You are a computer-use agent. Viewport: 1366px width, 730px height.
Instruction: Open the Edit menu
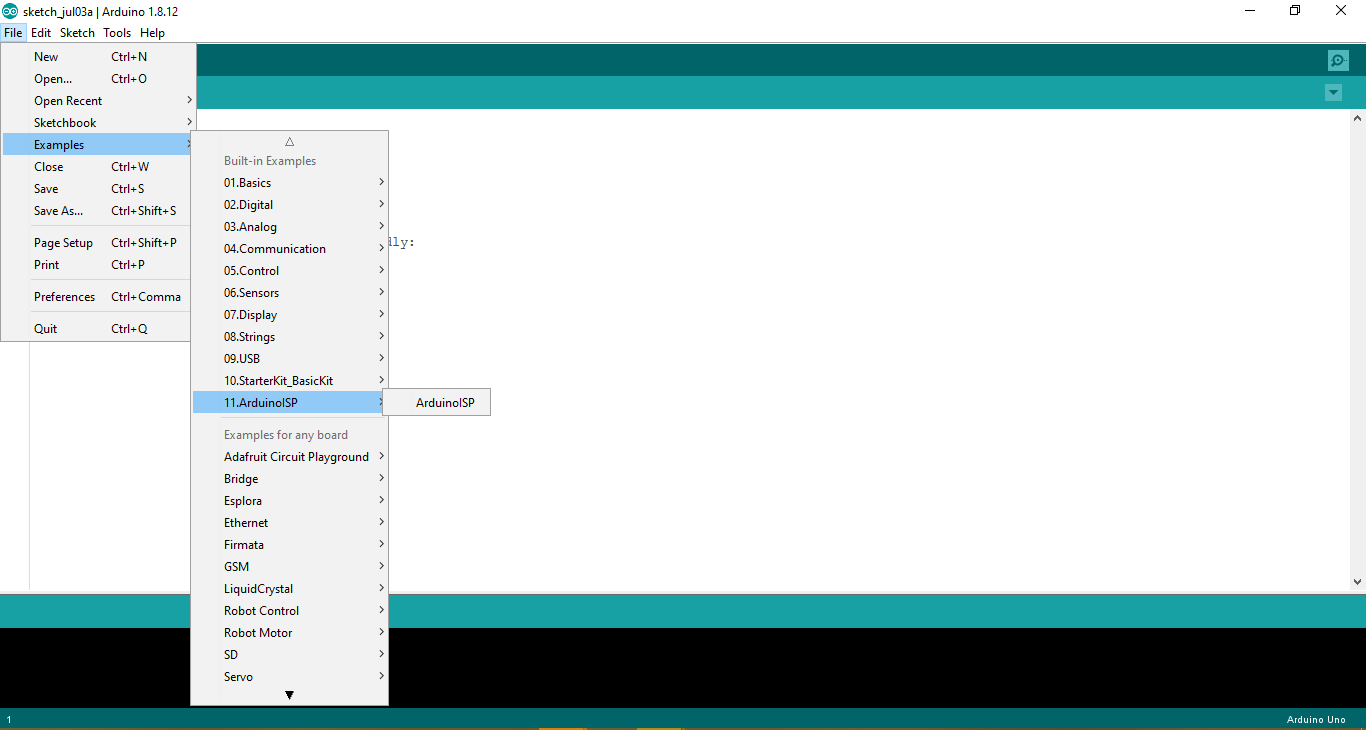(x=41, y=33)
